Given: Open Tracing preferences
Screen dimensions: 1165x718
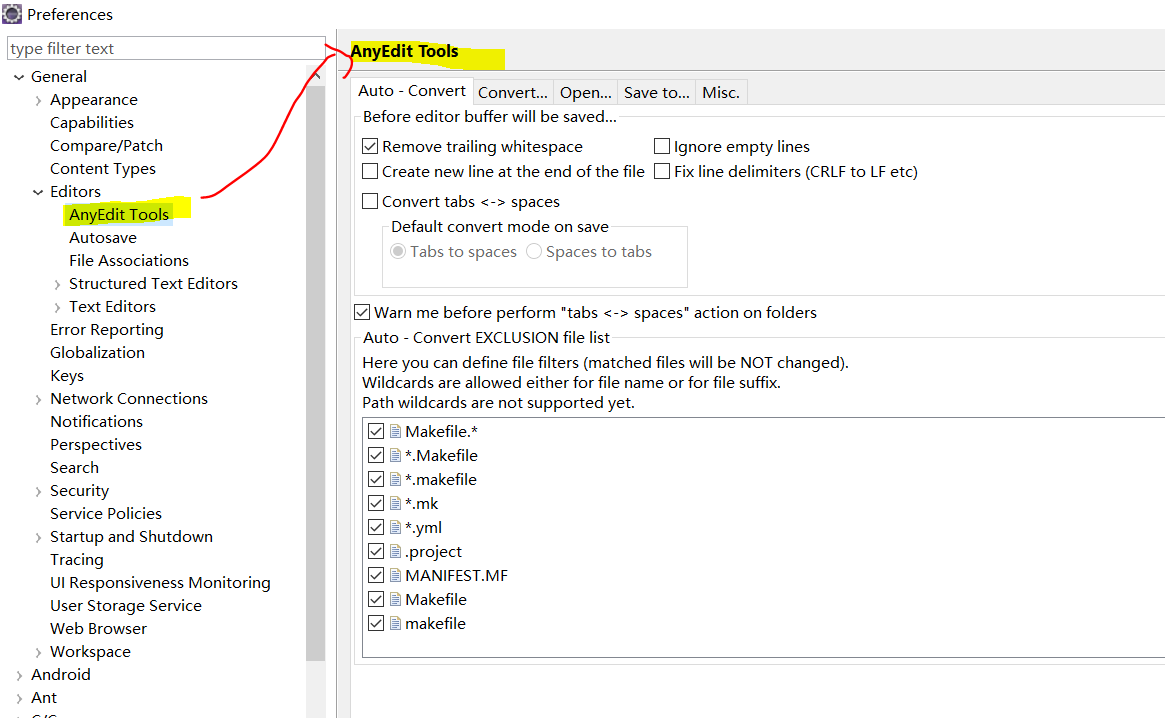Looking at the screenshot, I should point(77,560).
